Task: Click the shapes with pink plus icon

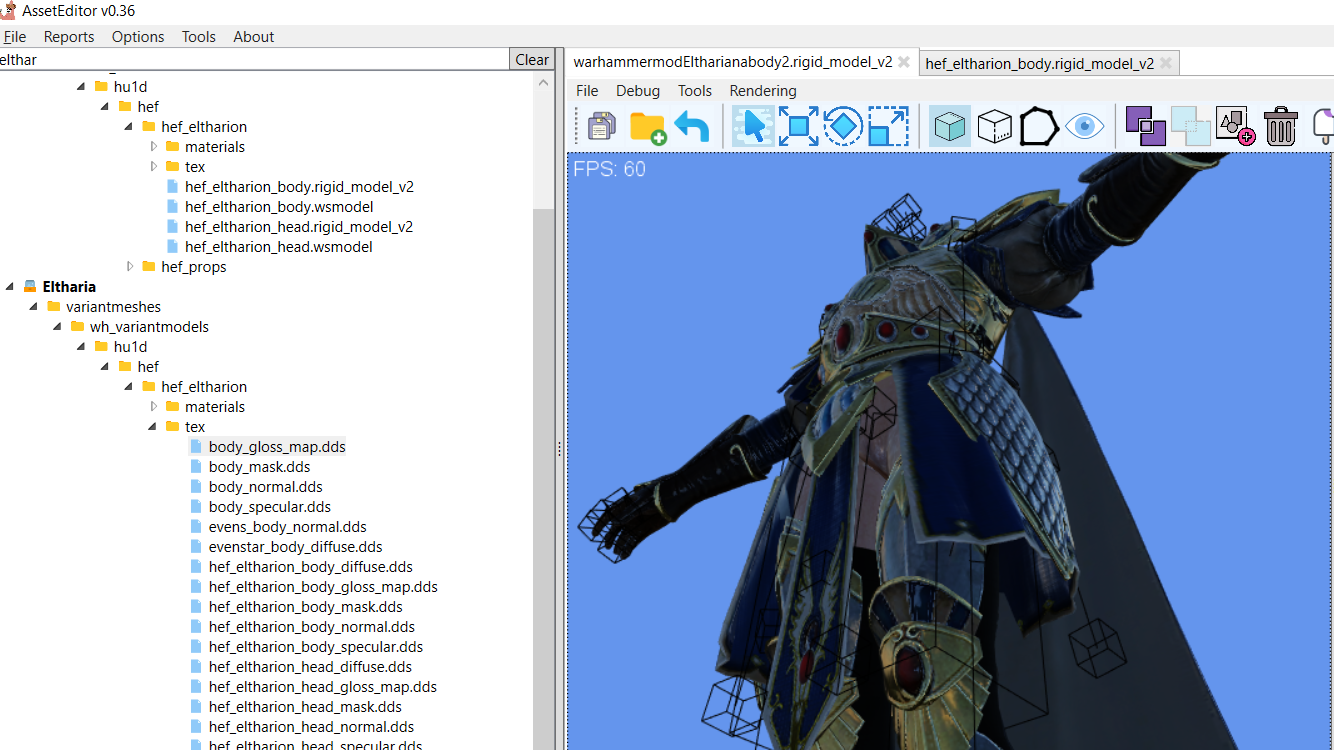Action: pos(1236,127)
